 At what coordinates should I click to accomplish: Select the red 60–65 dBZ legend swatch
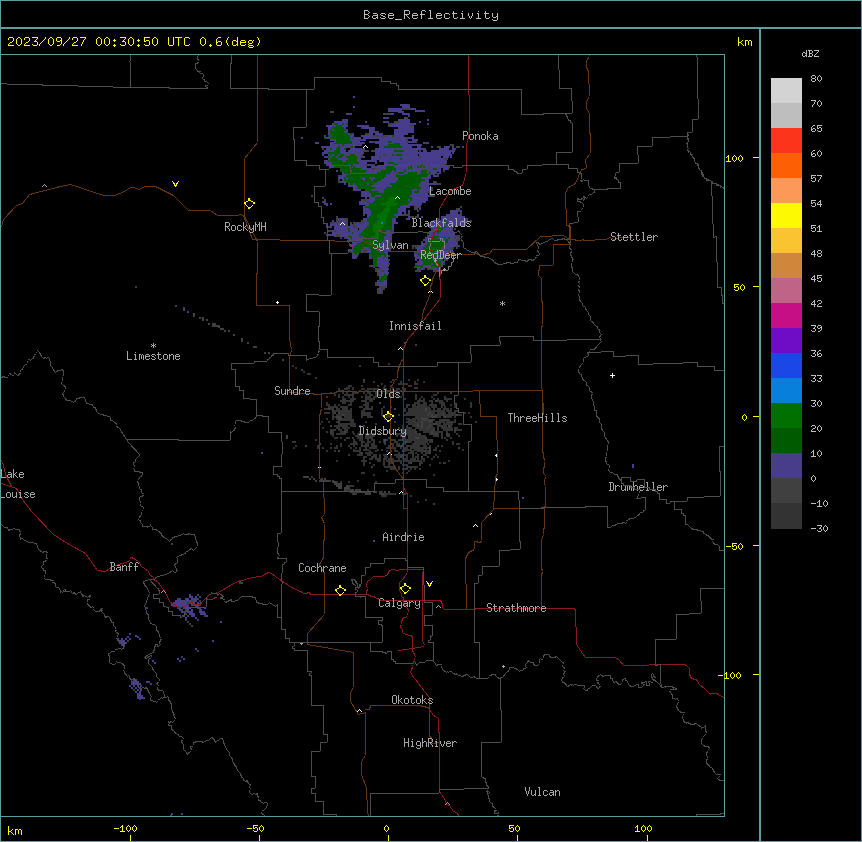click(786, 140)
